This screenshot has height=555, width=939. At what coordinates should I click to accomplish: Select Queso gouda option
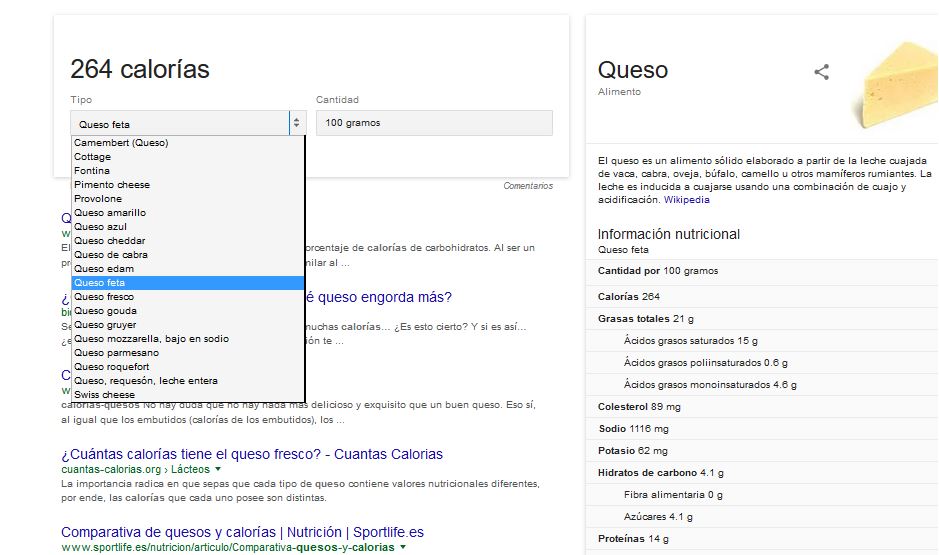pyautogui.click(x=187, y=311)
